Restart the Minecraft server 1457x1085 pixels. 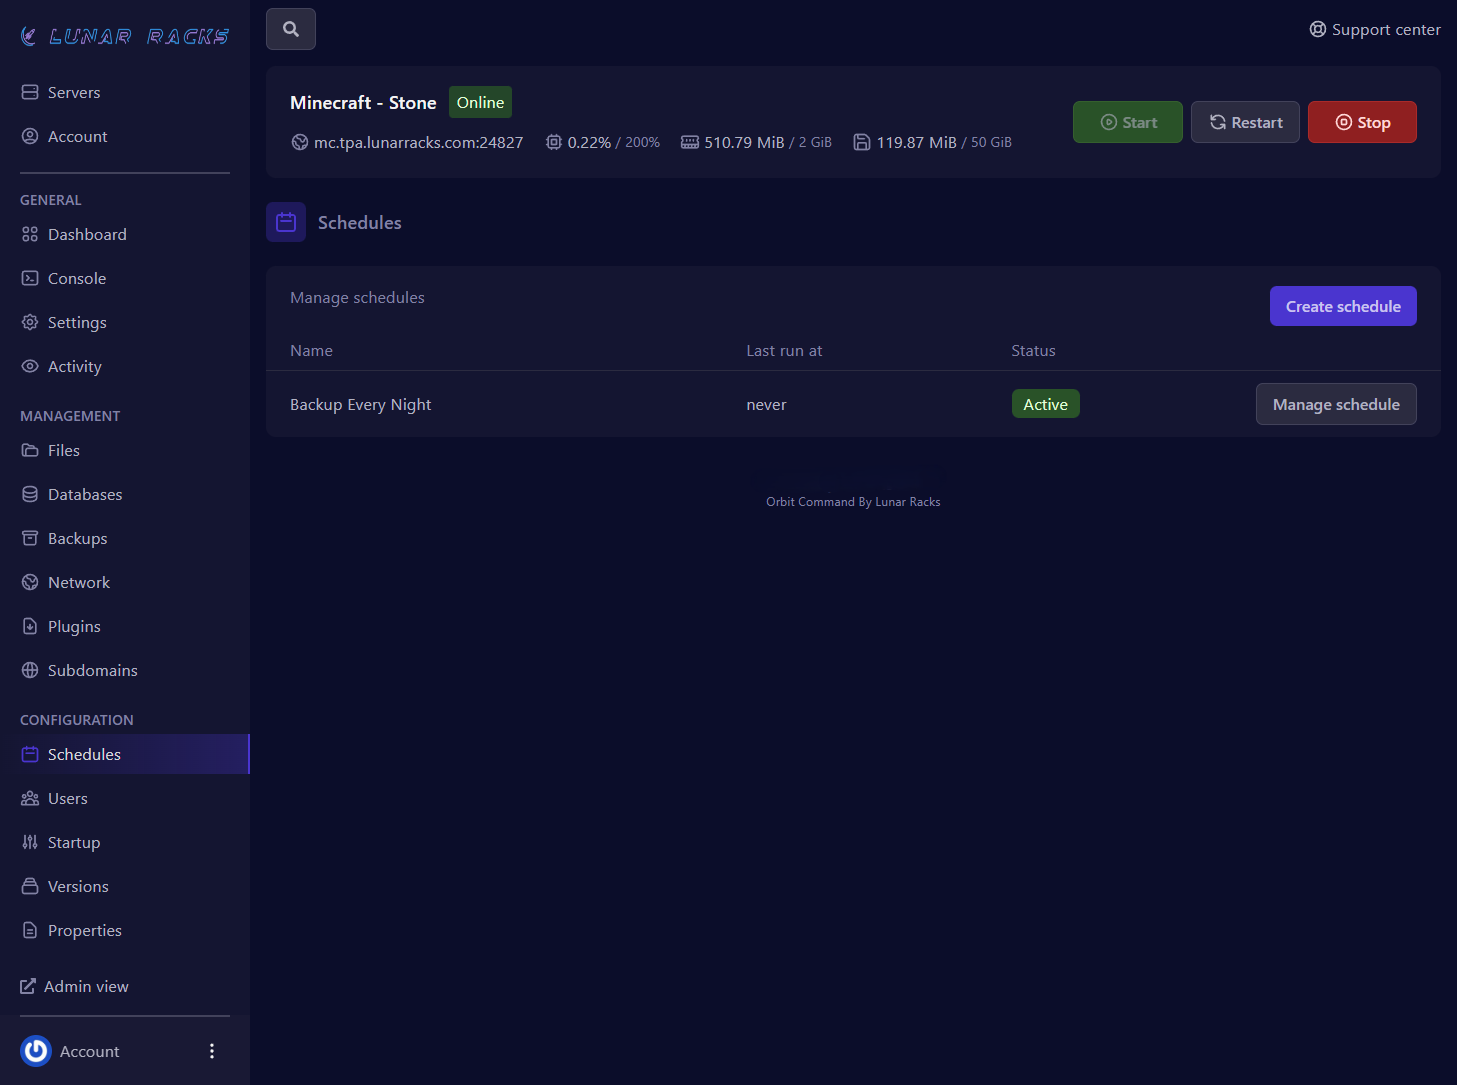pos(1245,122)
